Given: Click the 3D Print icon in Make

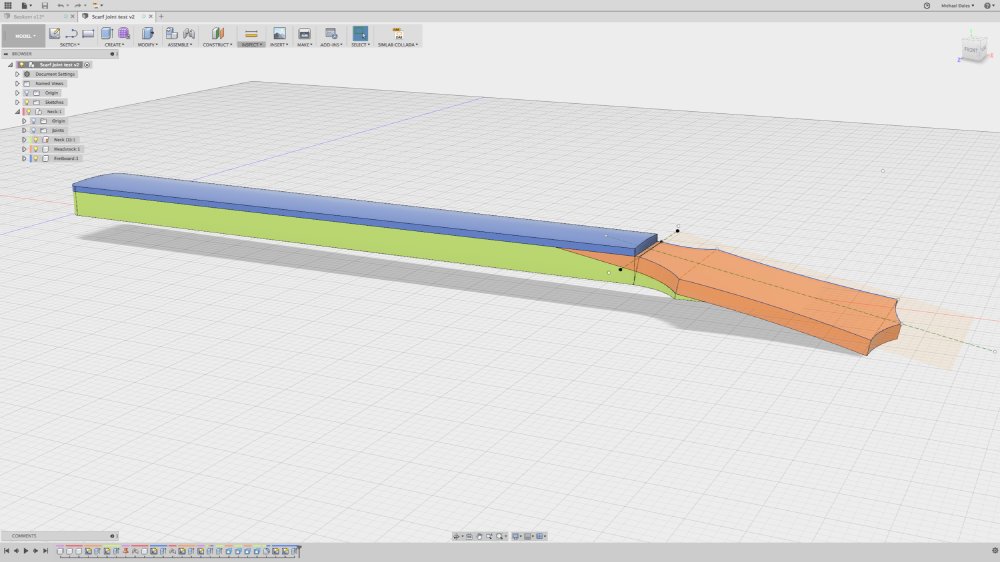Looking at the screenshot, I should [304, 33].
